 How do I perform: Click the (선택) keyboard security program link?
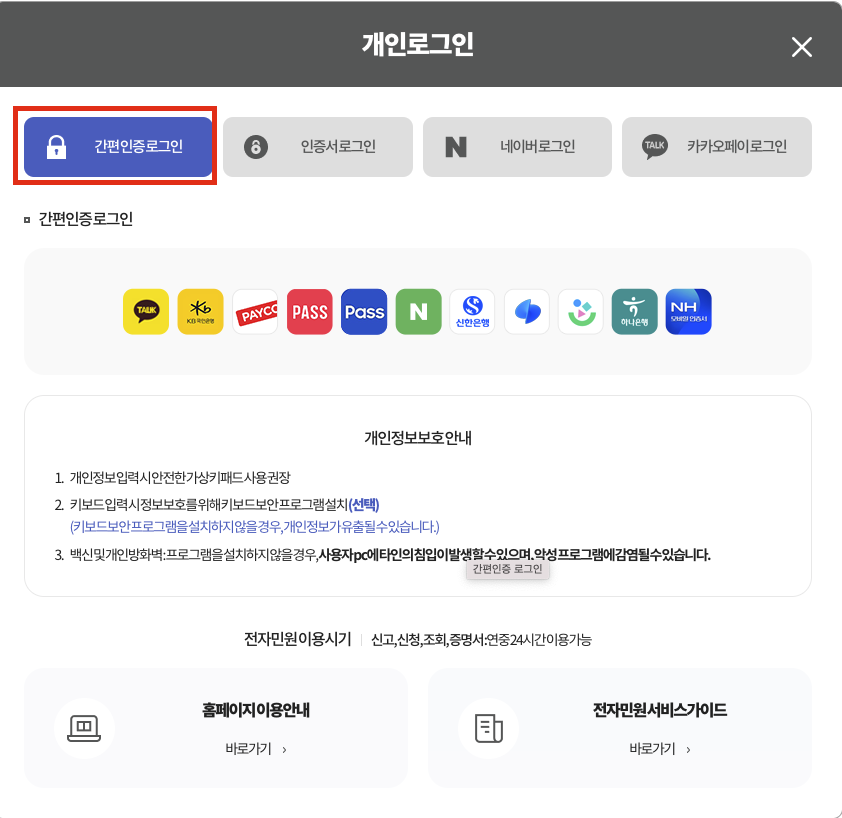[363, 506]
